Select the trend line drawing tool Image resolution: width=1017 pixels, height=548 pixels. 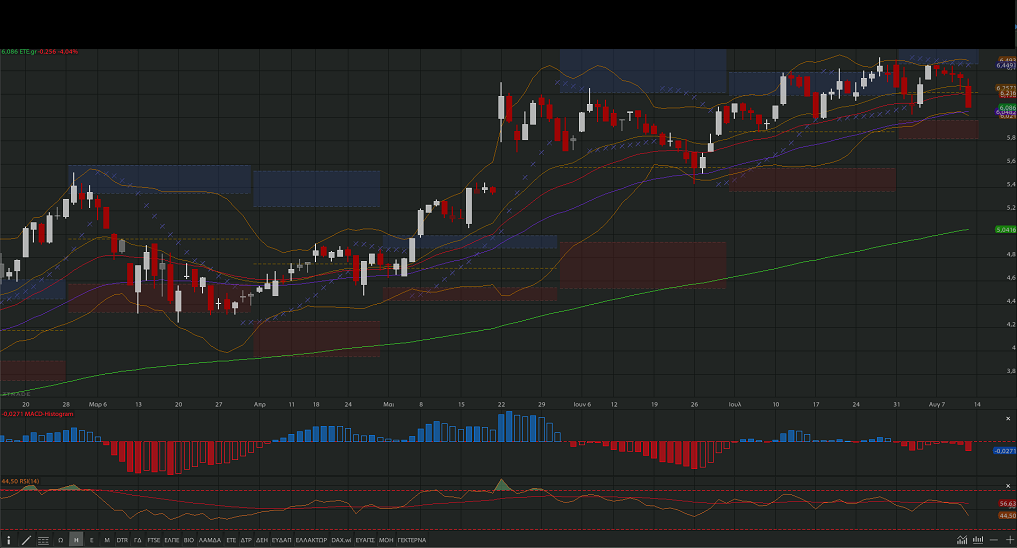pos(27,540)
